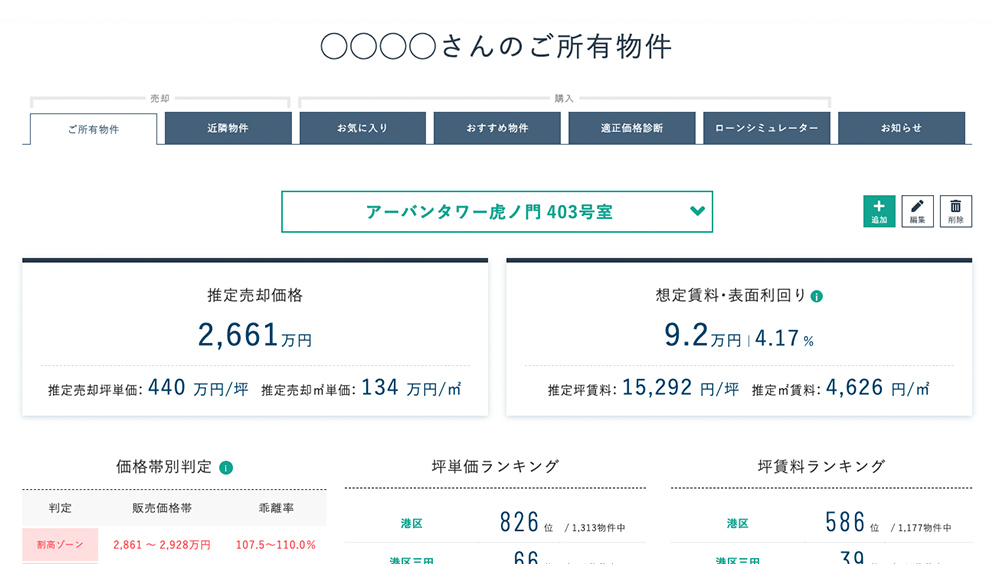Click the /1,313物件中 count text

(x=595, y=528)
